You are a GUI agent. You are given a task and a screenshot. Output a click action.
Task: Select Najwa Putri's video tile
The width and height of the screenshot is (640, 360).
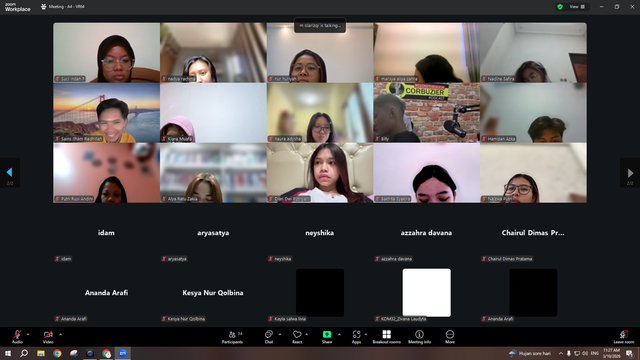pyautogui.click(x=533, y=173)
